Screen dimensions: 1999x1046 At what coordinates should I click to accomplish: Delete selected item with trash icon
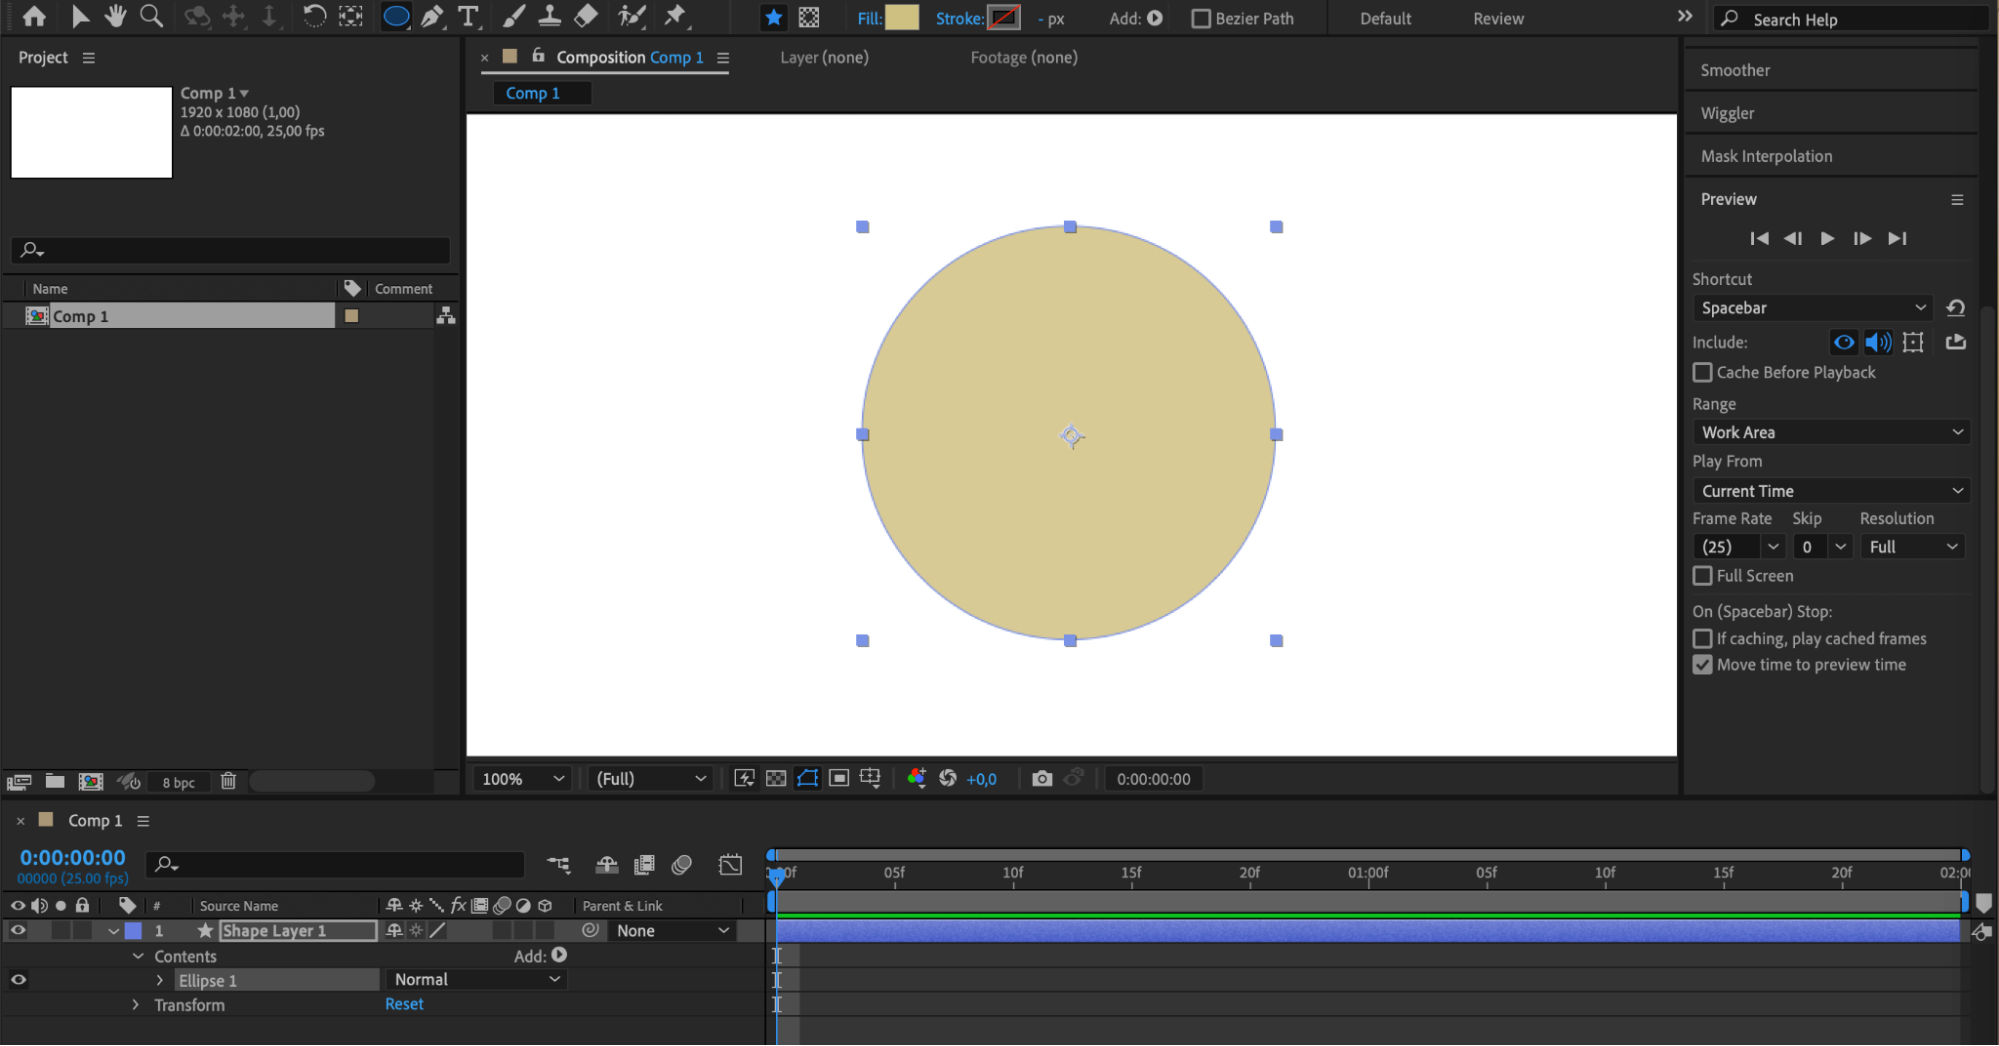[x=228, y=781]
